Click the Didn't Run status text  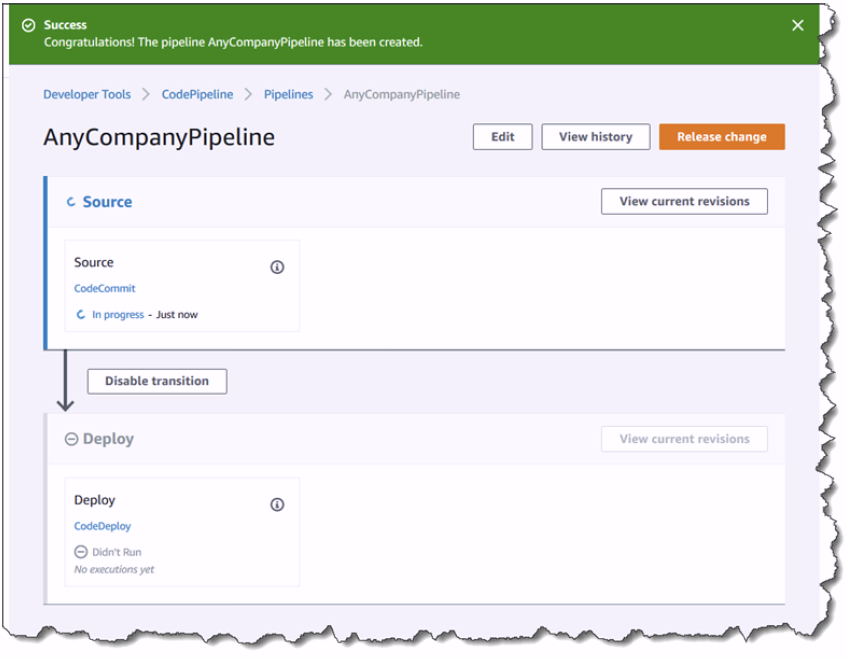point(117,552)
